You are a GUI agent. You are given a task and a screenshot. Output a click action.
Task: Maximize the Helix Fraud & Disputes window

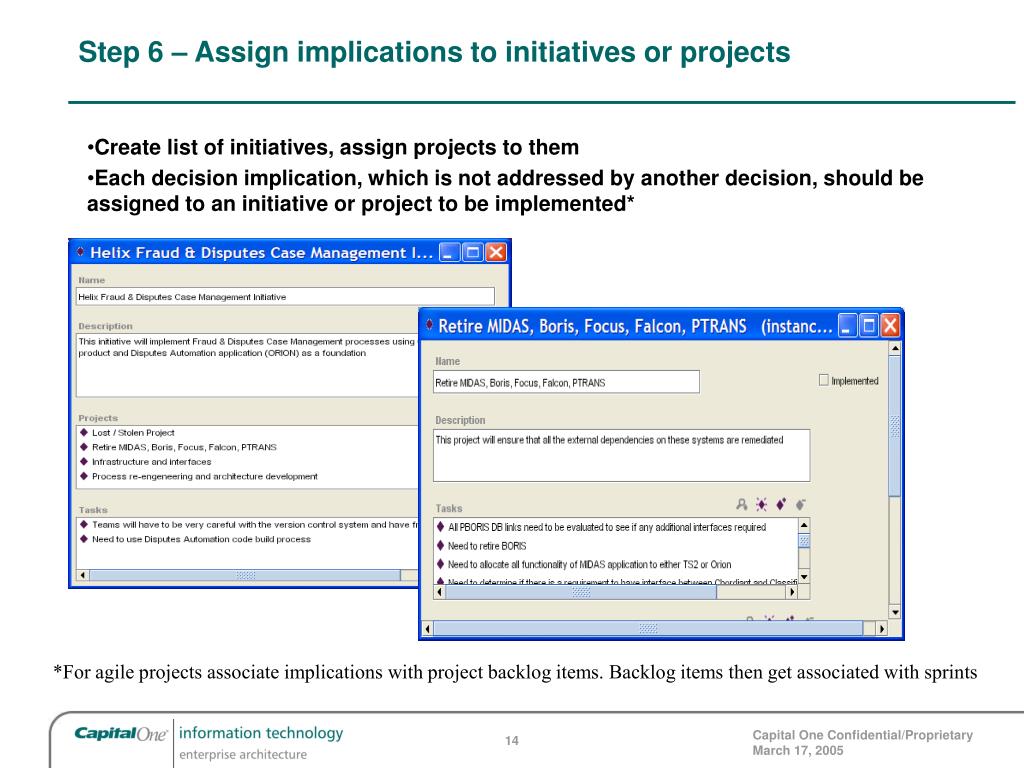pos(473,252)
